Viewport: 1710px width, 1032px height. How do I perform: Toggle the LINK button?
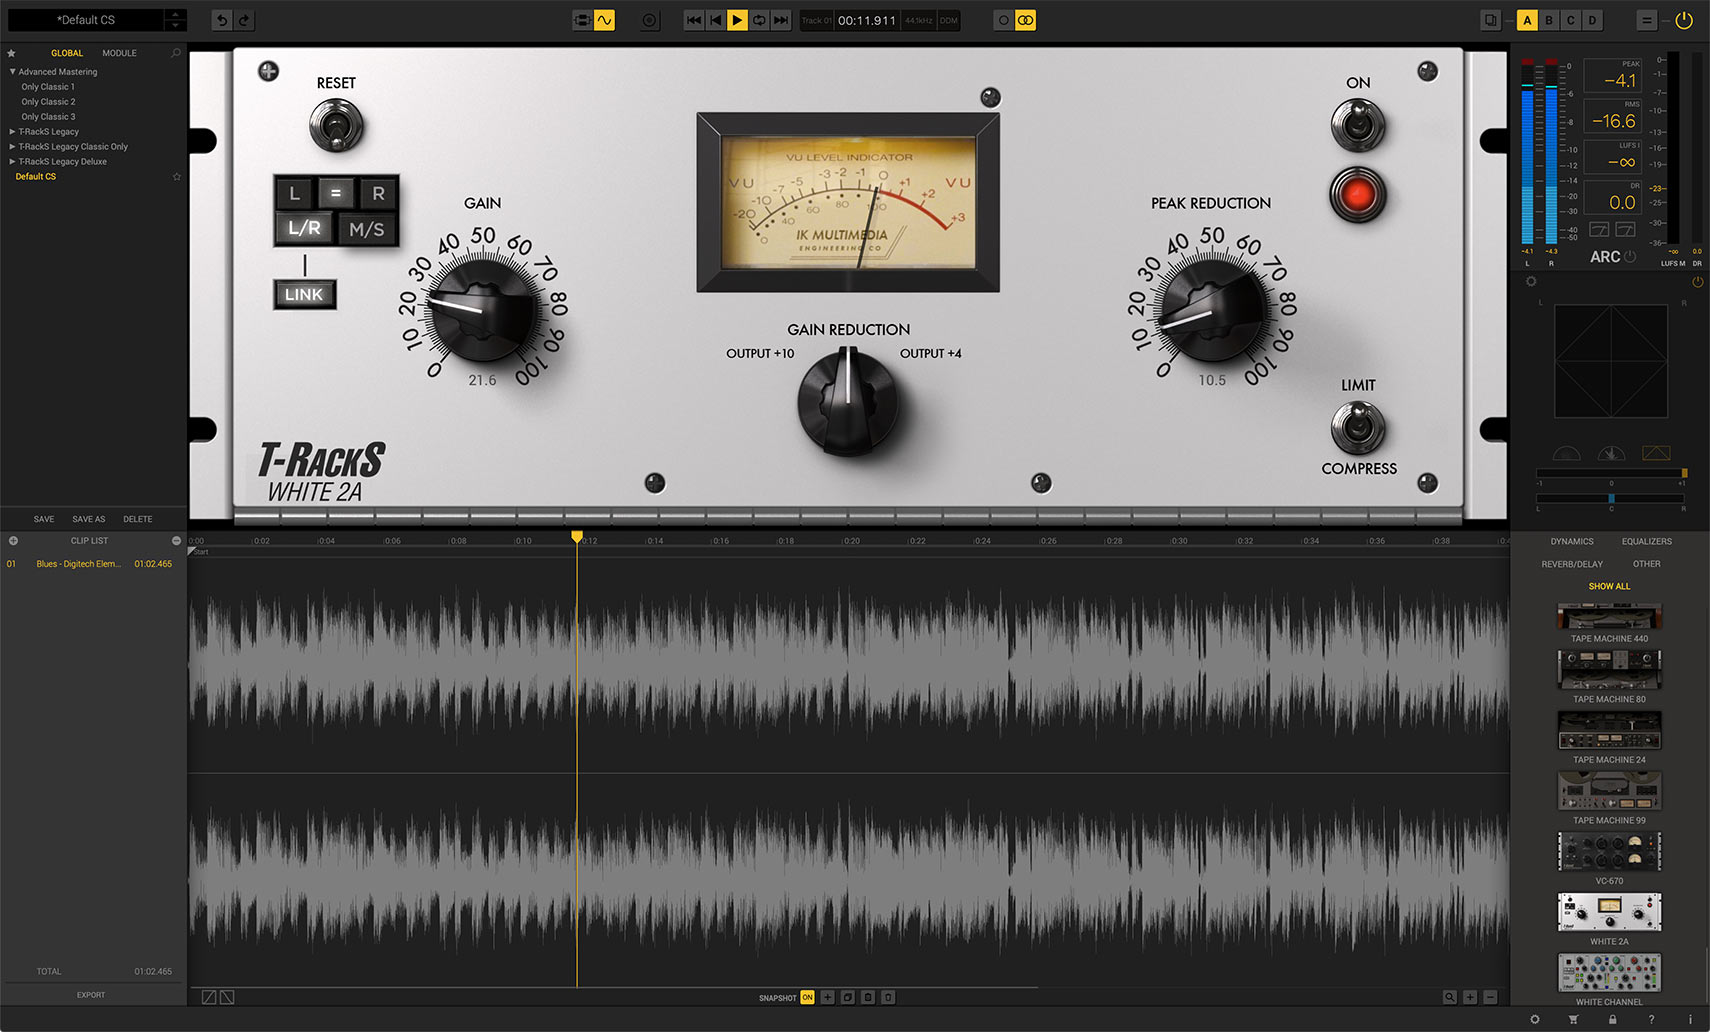pyautogui.click(x=304, y=294)
